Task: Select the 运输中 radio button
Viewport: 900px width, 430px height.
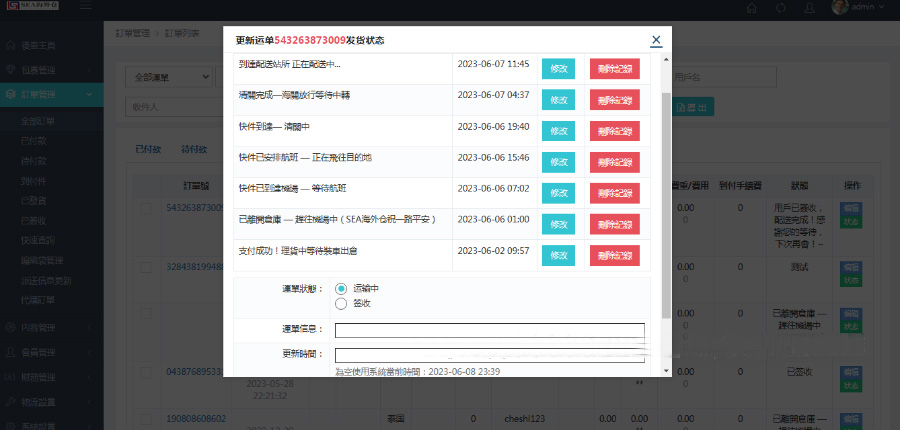Action: tap(341, 288)
